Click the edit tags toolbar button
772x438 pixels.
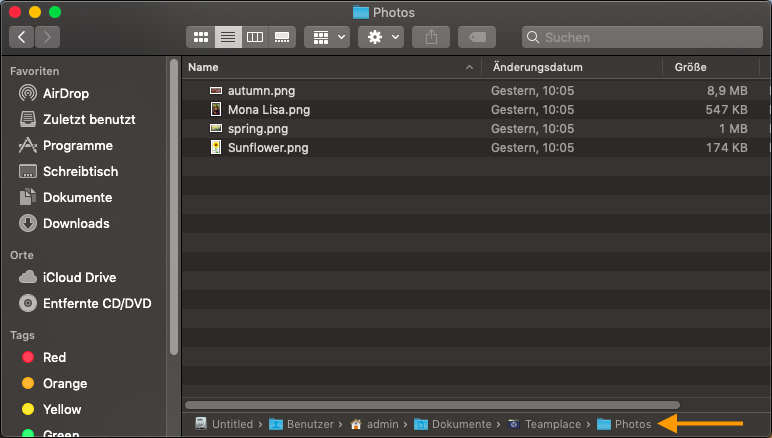[x=477, y=37]
